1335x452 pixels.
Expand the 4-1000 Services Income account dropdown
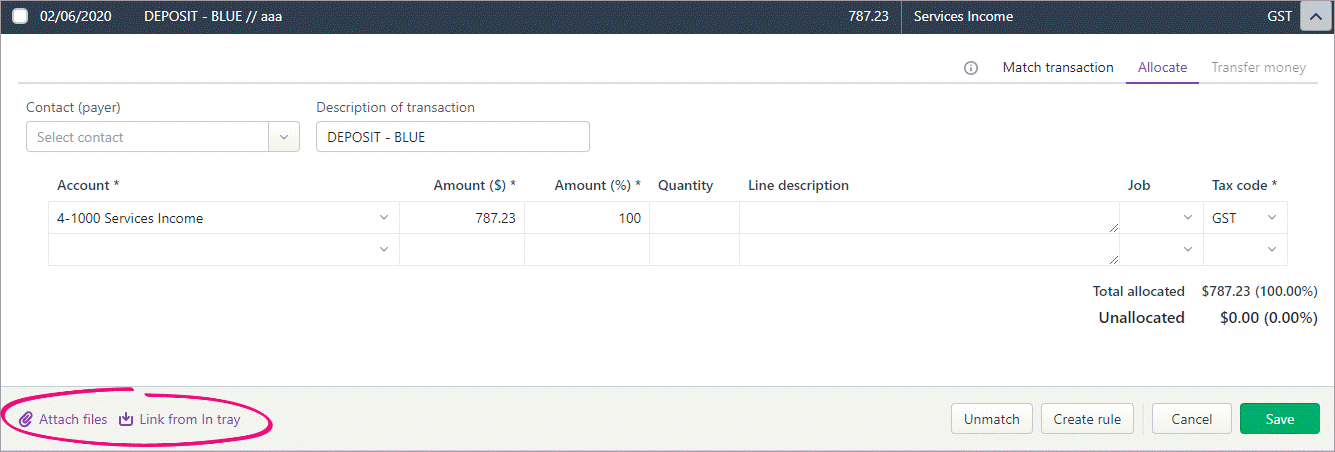[x=384, y=218]
